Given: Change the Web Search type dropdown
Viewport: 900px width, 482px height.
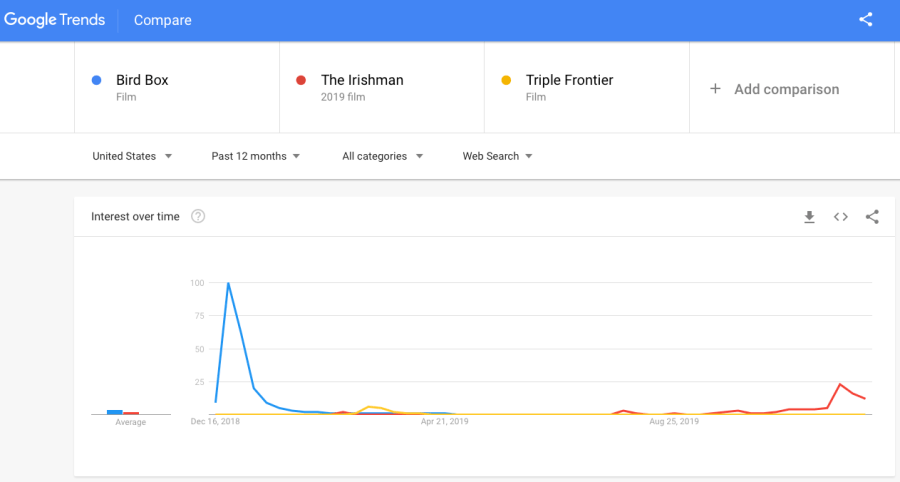Looking at the screenshot, I should [x=497, y=156].
